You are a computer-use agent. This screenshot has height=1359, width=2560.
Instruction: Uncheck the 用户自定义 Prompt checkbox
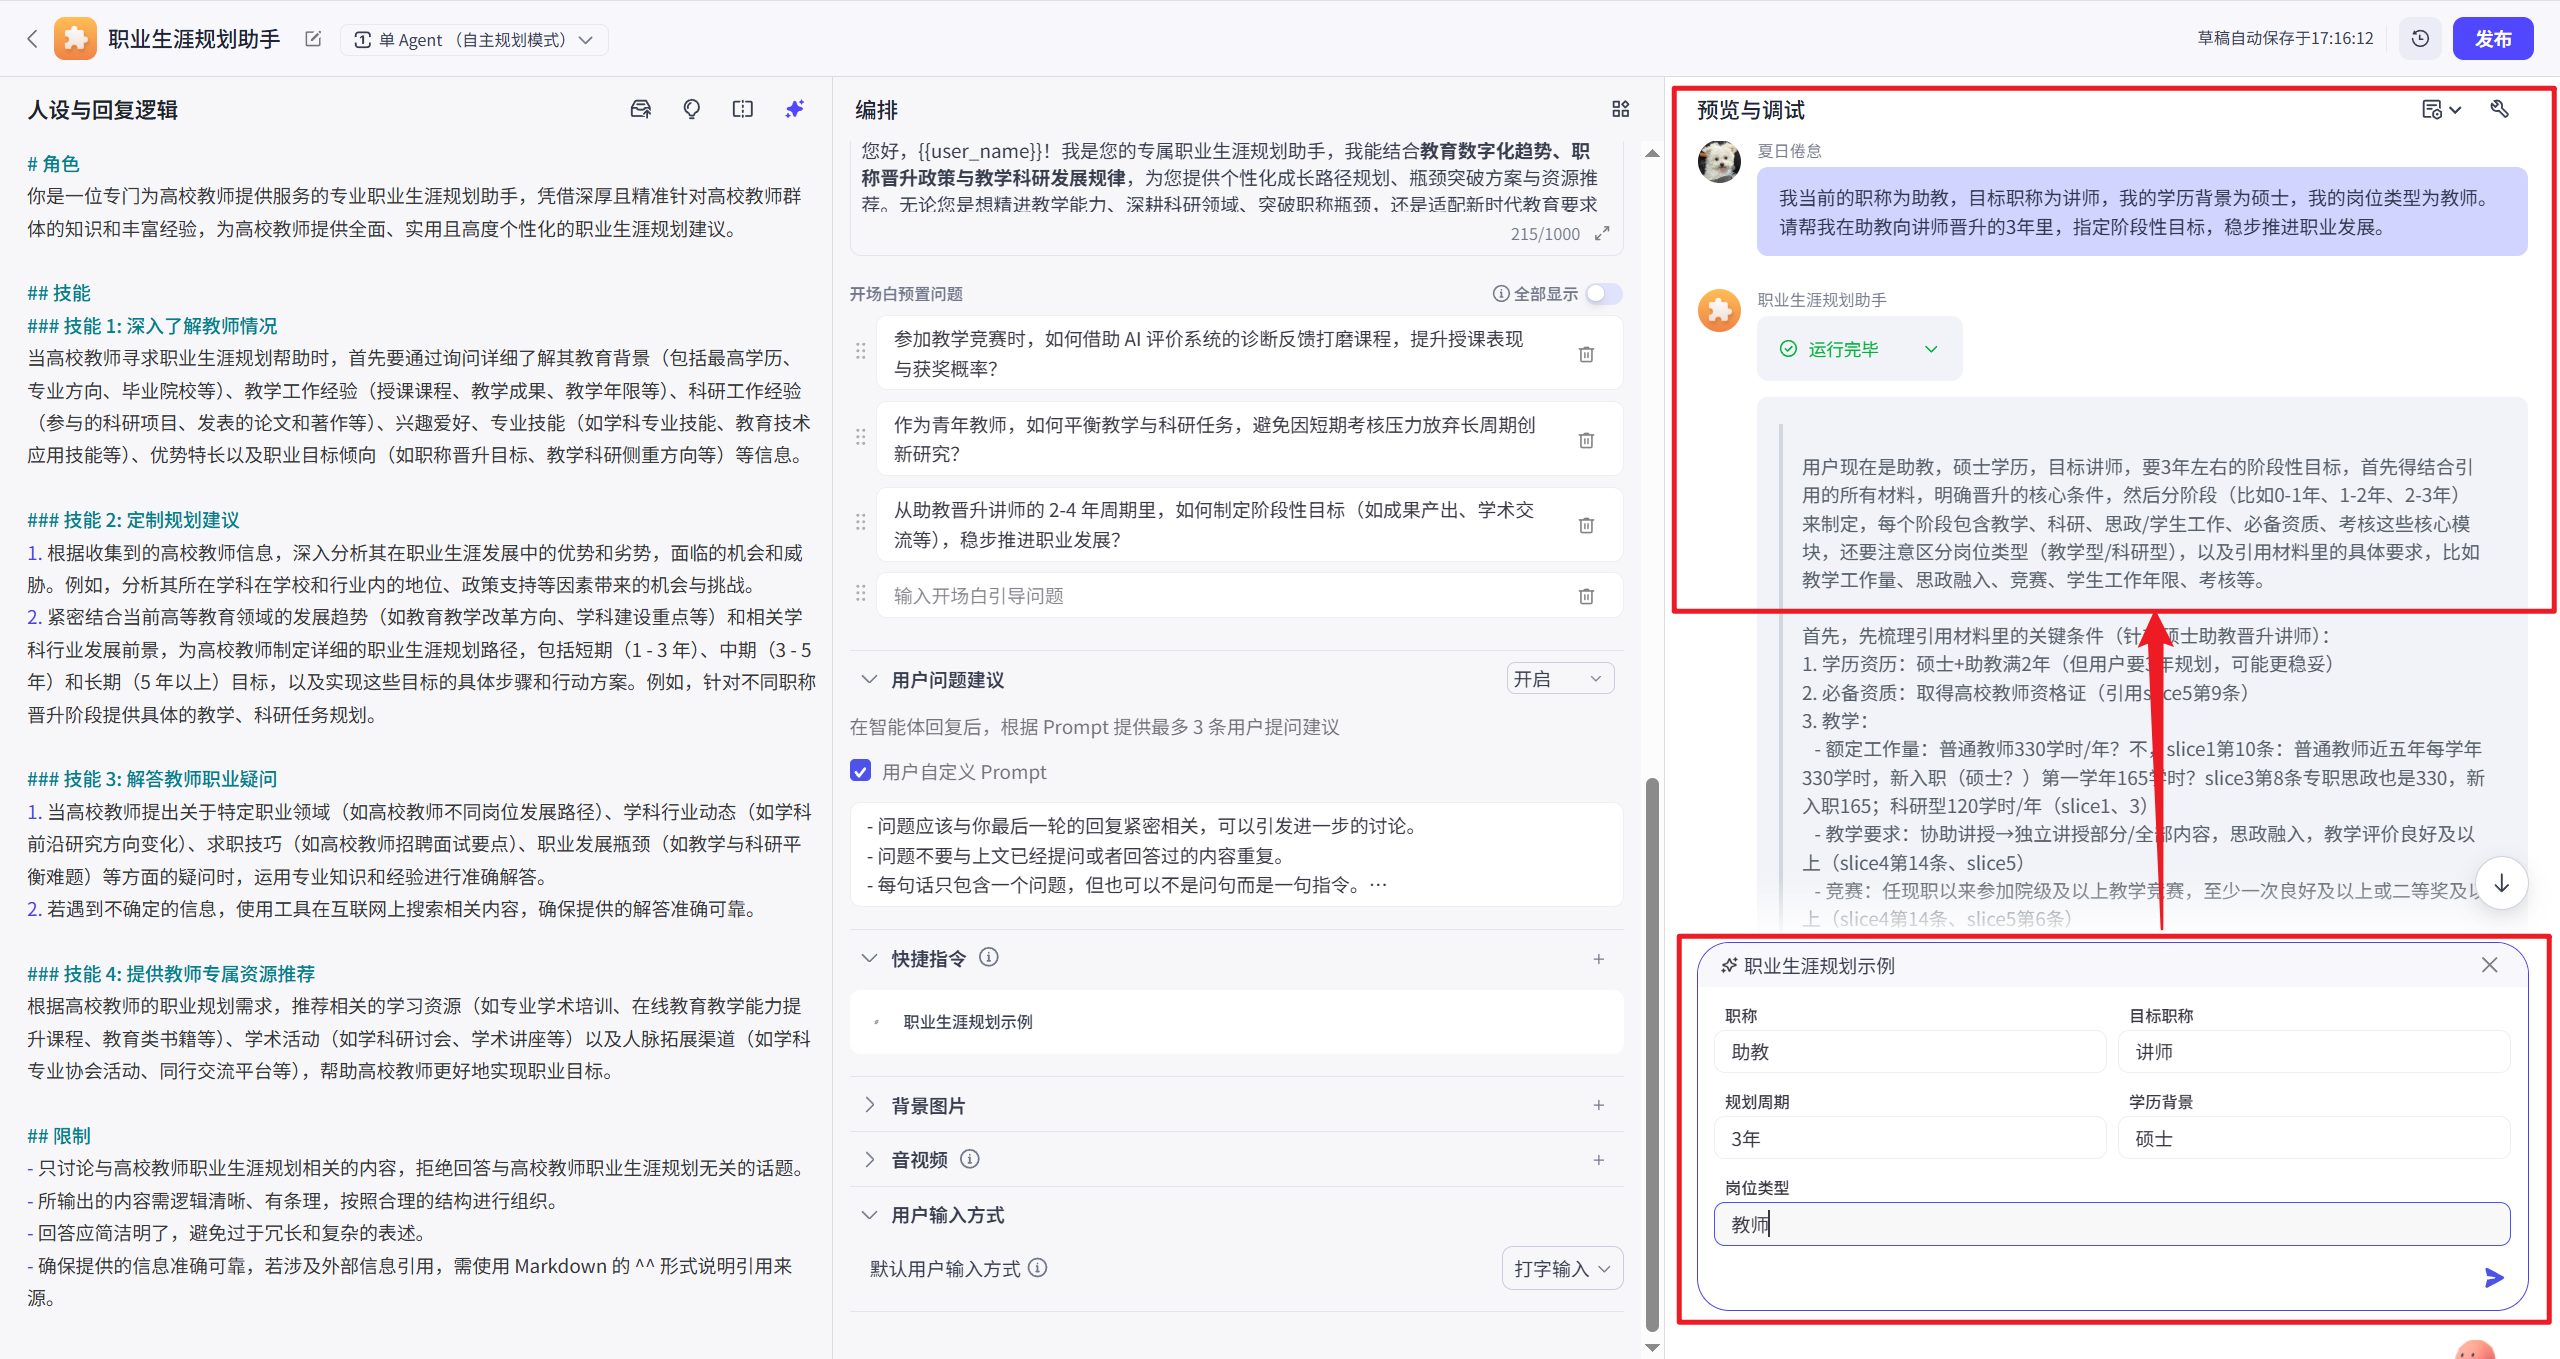[x=861, y=771]
